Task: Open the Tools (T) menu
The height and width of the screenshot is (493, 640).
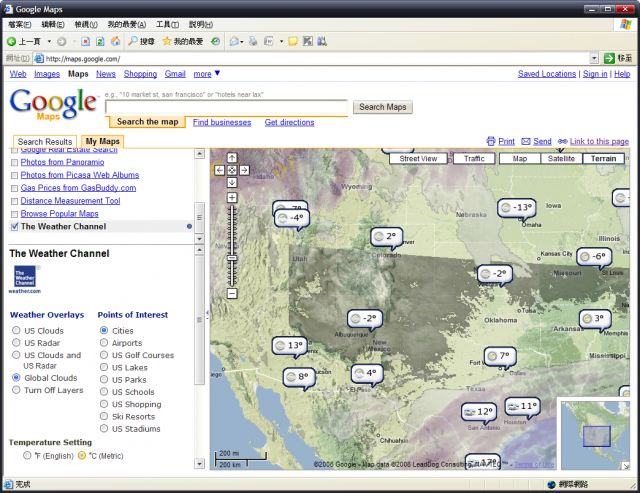Action: (x=167, y=24)
